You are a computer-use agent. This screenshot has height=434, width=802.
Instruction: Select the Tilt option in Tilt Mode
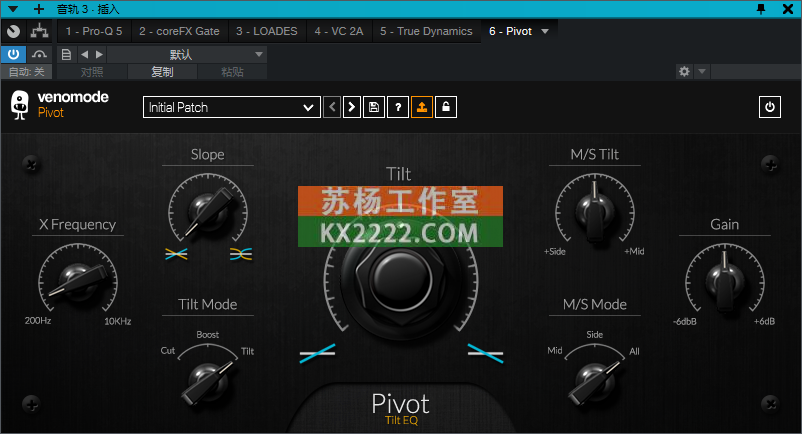tap(248, 351)
